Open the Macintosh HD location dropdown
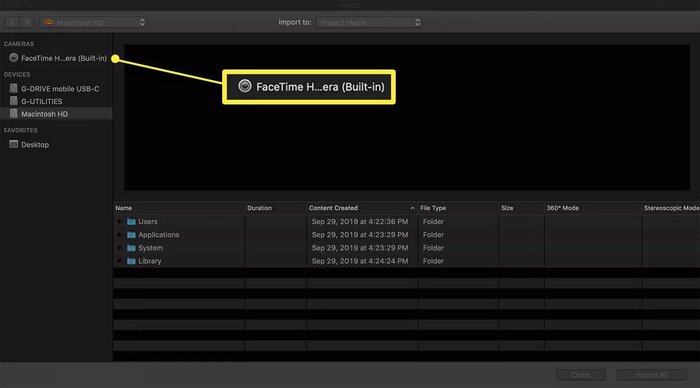700x388 pixels. pyautogui.click(x=93, y=22)
